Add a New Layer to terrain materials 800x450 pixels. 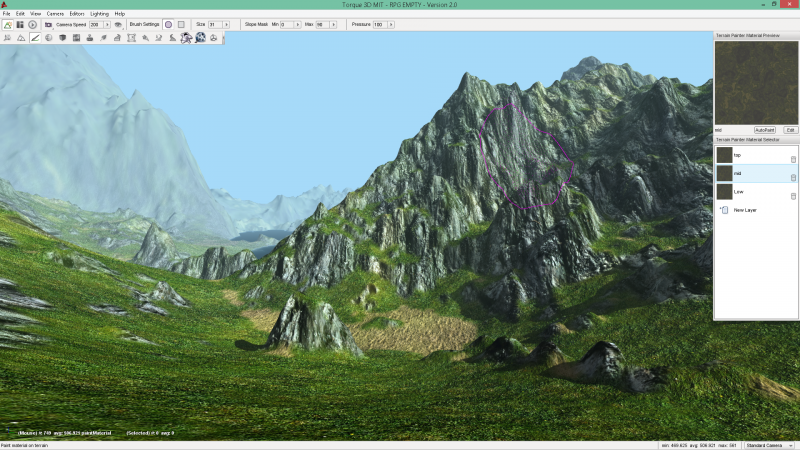745,210
